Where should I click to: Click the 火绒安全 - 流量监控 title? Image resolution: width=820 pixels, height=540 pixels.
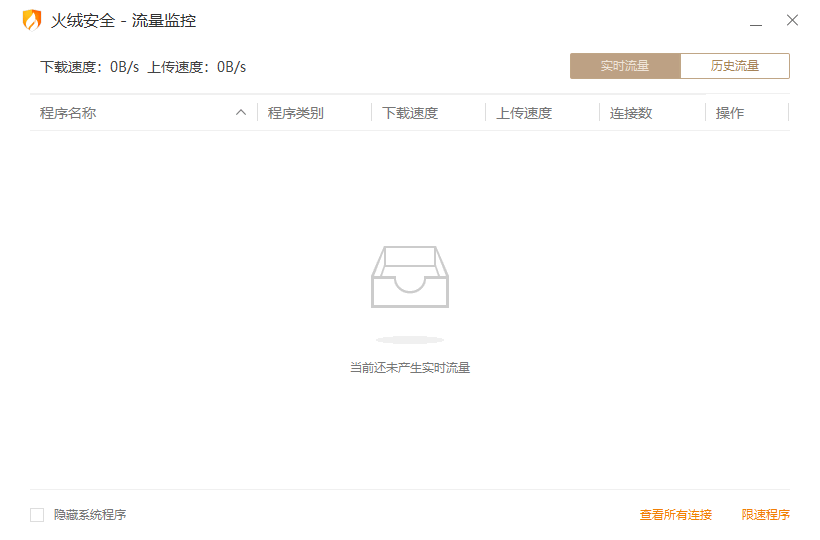(x=123, y=21)
